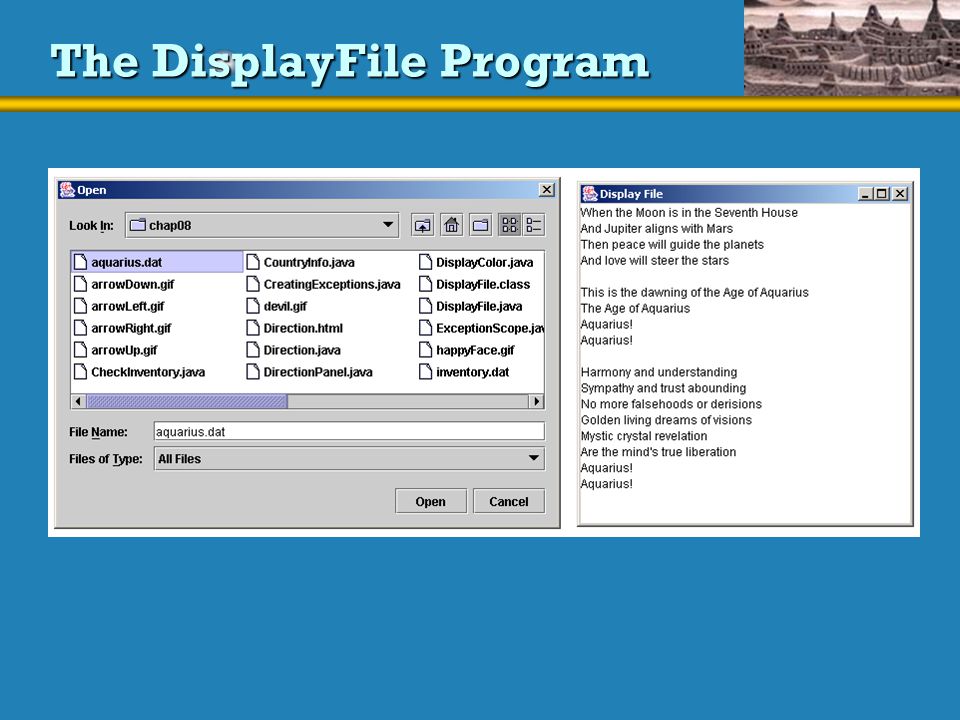This screenshot has width=960, height=720.
Task: Click Java icon in Open dialog title
Action: point(67,190)
